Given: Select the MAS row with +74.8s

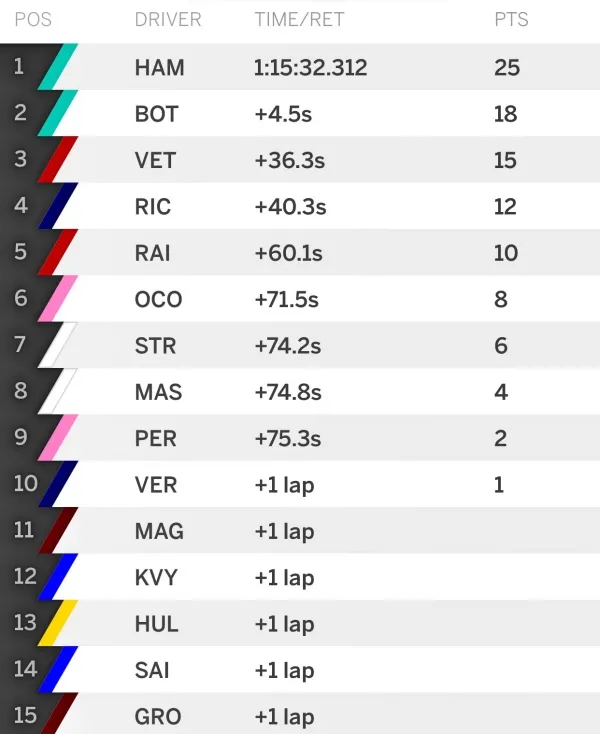Looking at the screenshot, I should coord(300,391).
